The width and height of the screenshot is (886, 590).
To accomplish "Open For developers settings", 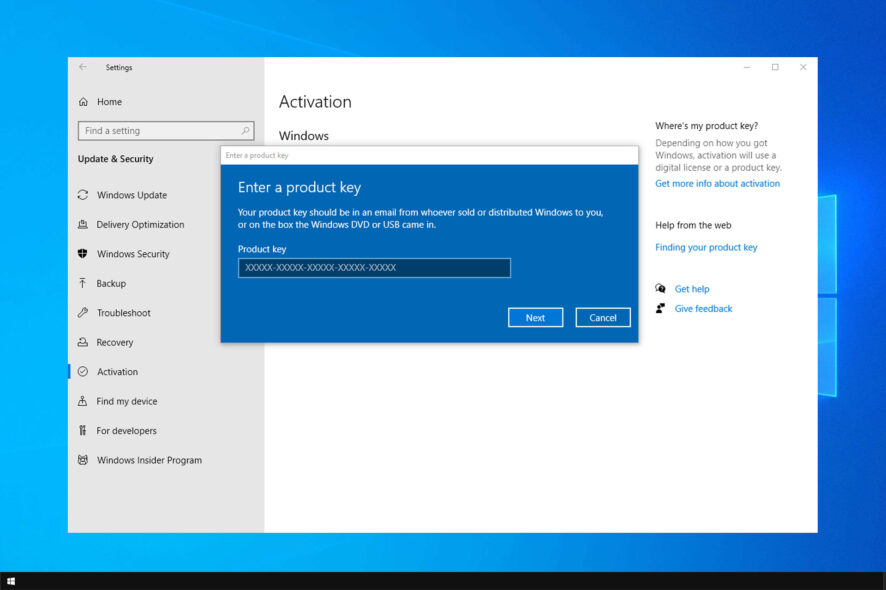I will tap(126, 430).
